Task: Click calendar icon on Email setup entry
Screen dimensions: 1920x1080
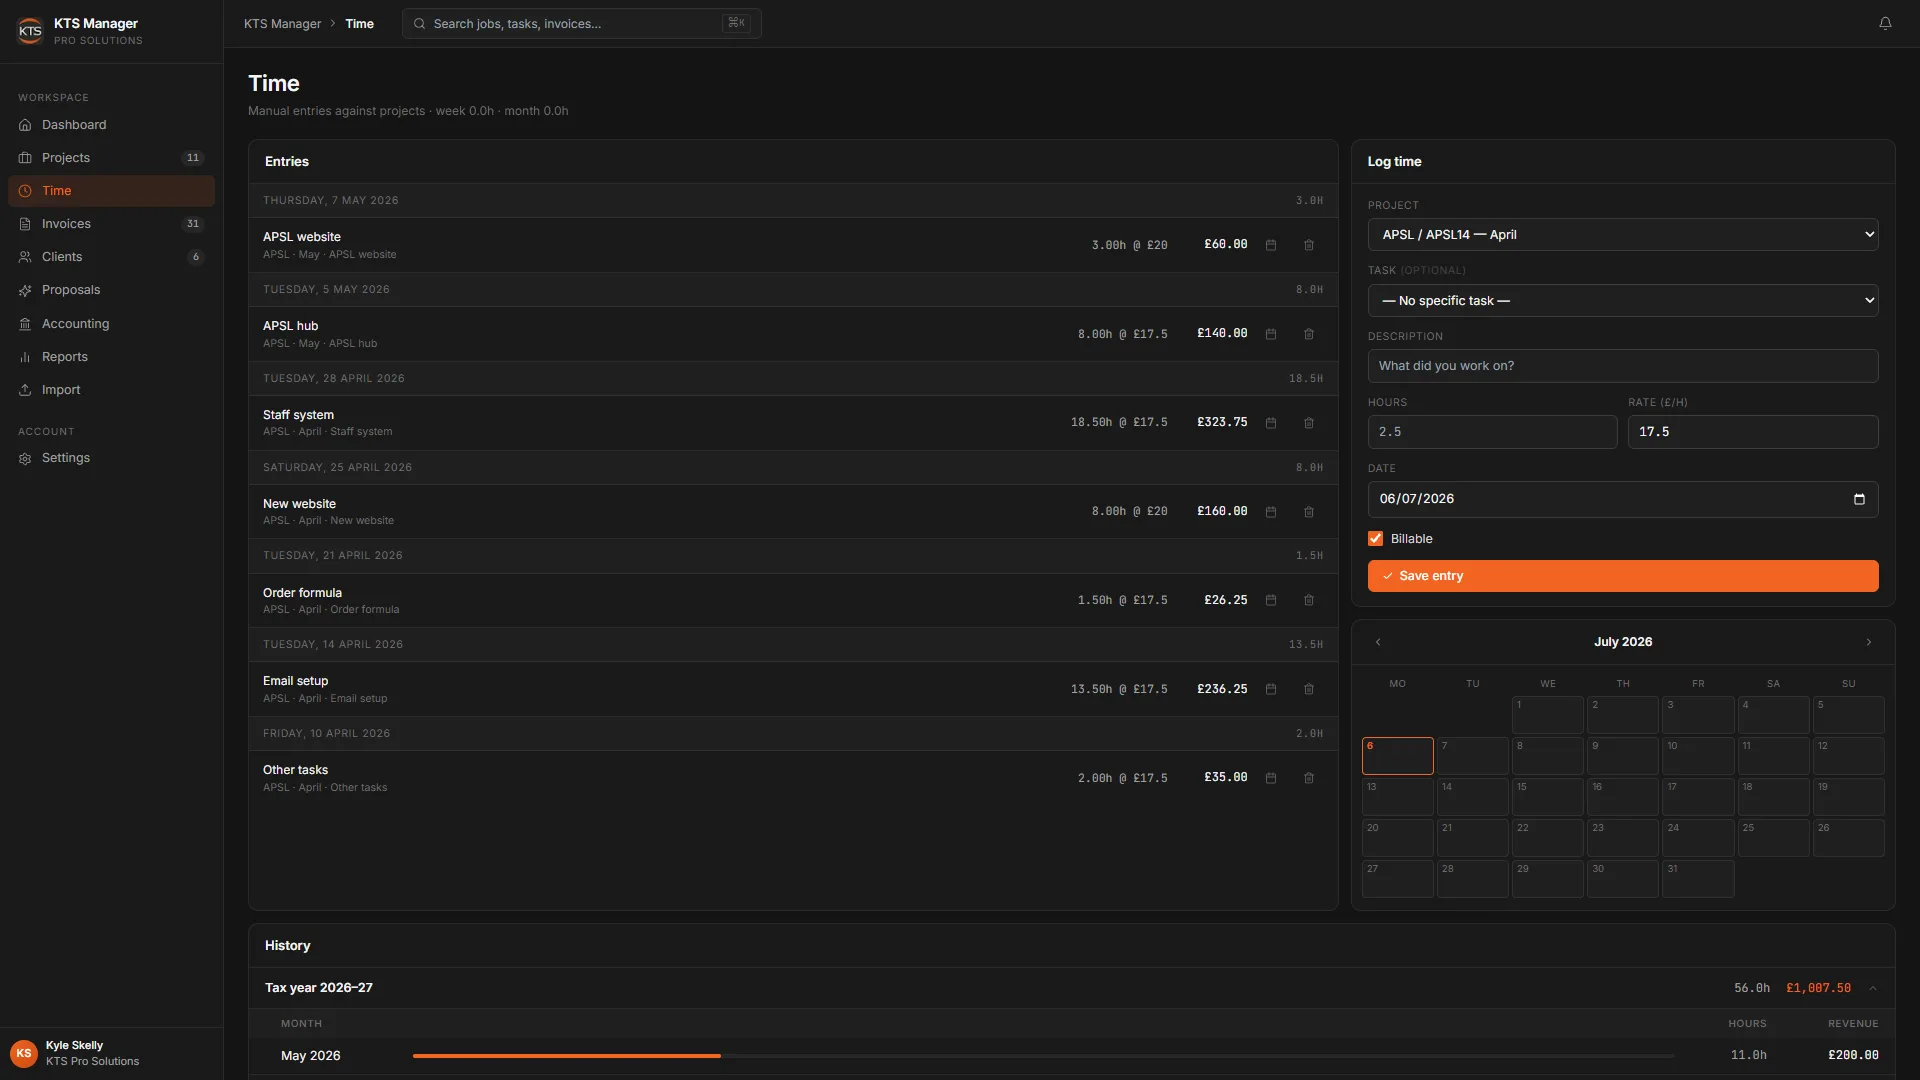Action: click(1271, 689)
